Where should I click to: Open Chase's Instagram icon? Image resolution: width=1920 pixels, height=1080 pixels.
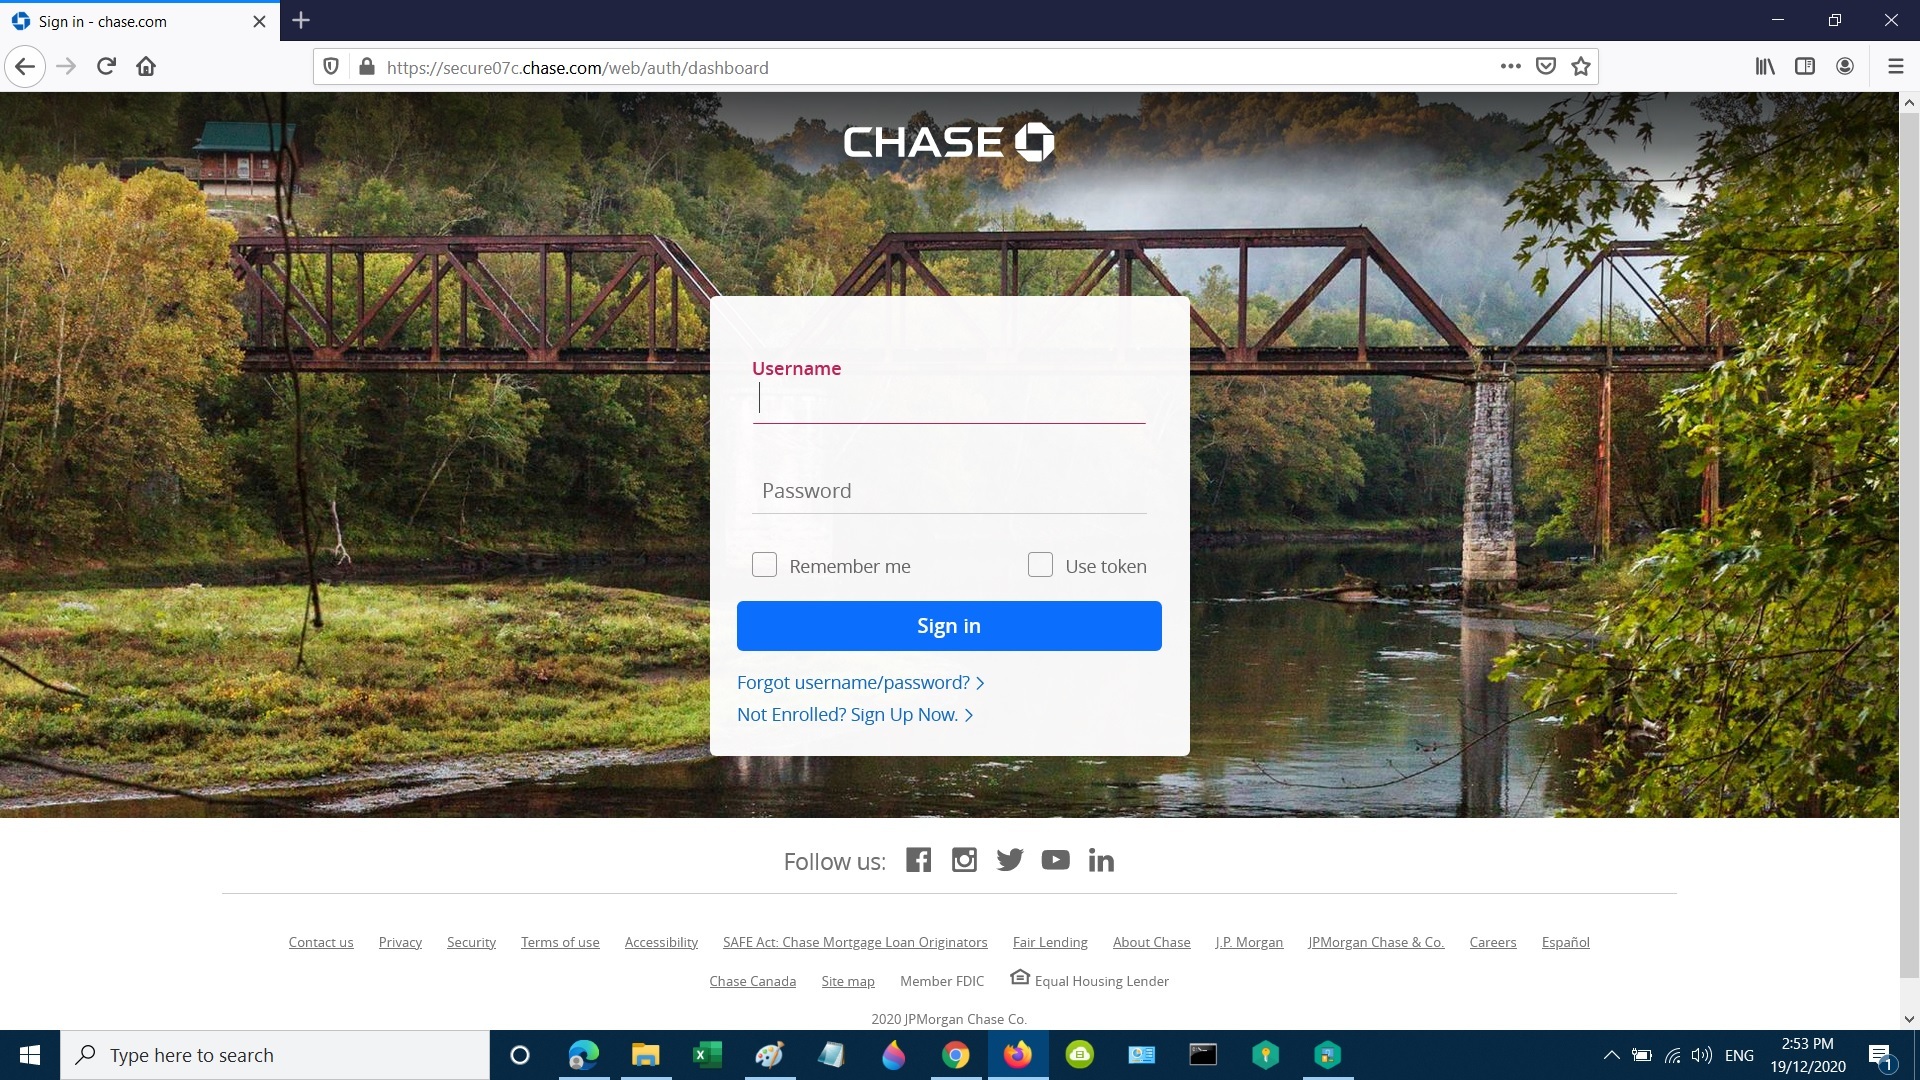coord(964,860)
